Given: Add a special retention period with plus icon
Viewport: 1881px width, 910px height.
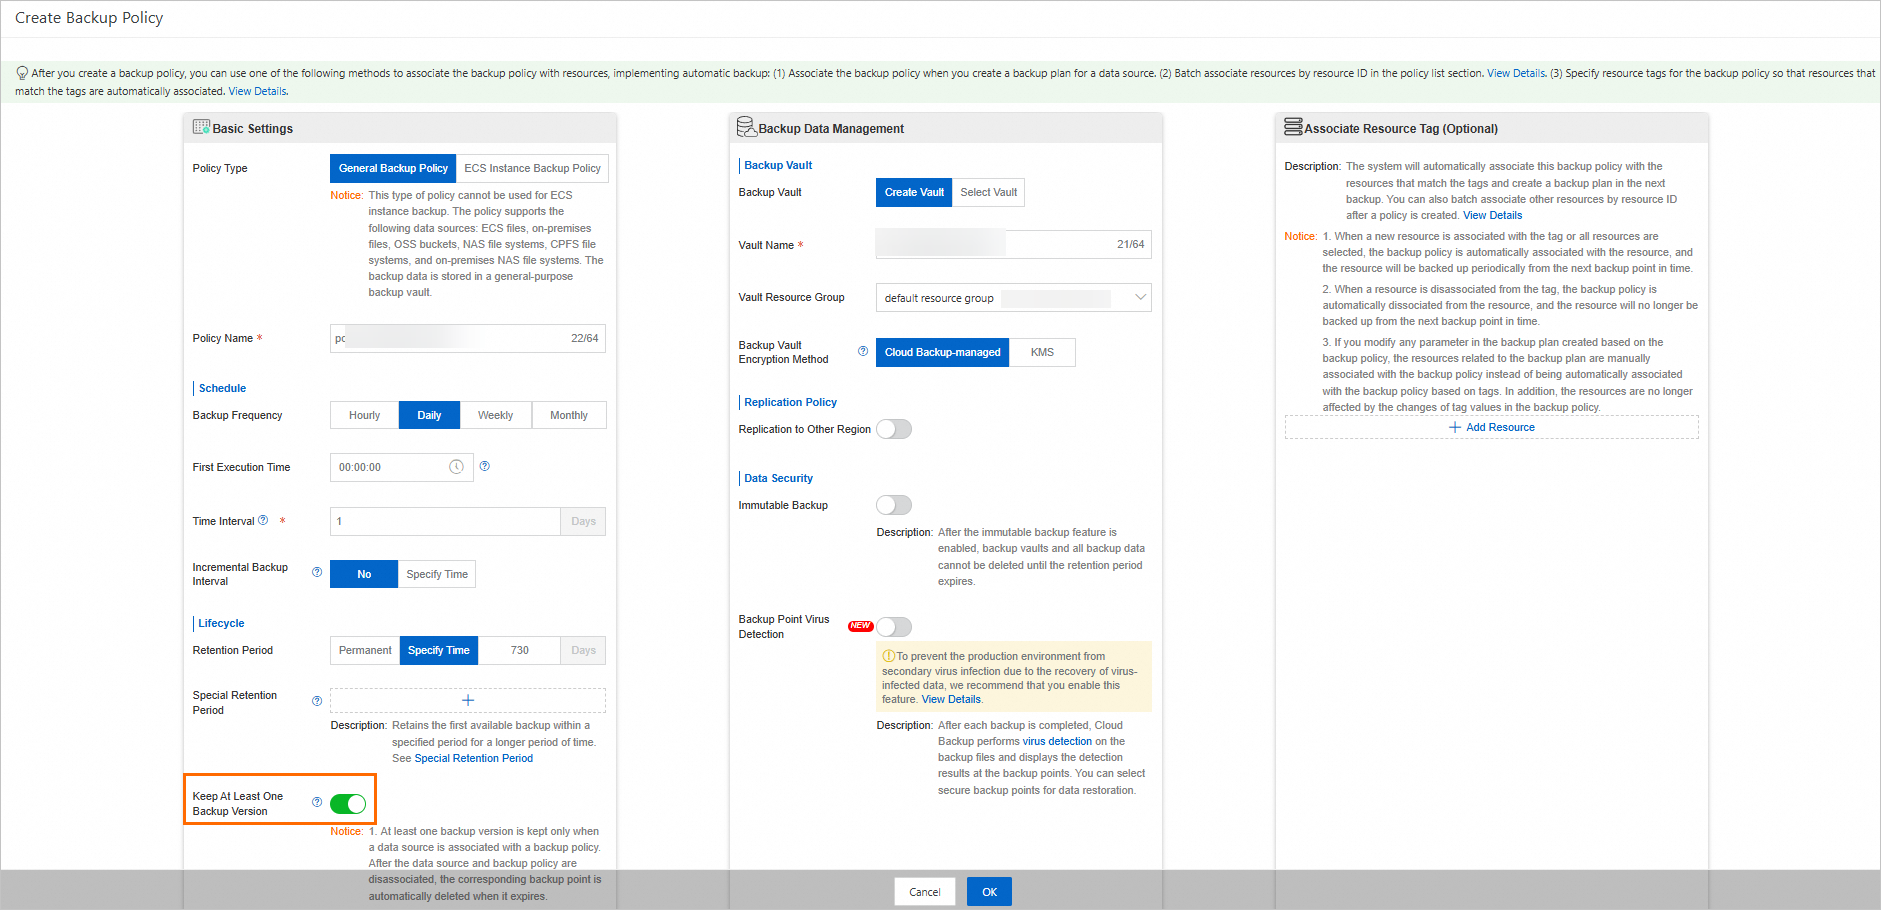Looking at the screenshot, I should coord(468,700).
